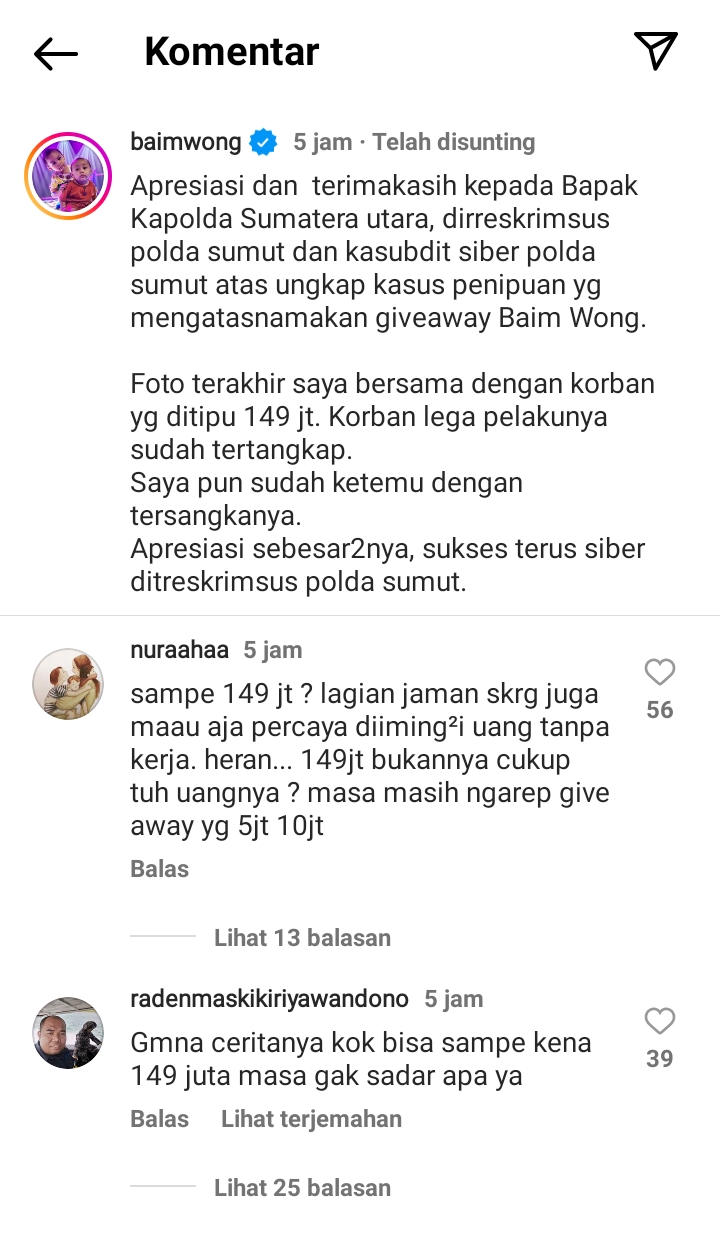
Task: View the 39 likes count
Action: (x=660, y=1059)
